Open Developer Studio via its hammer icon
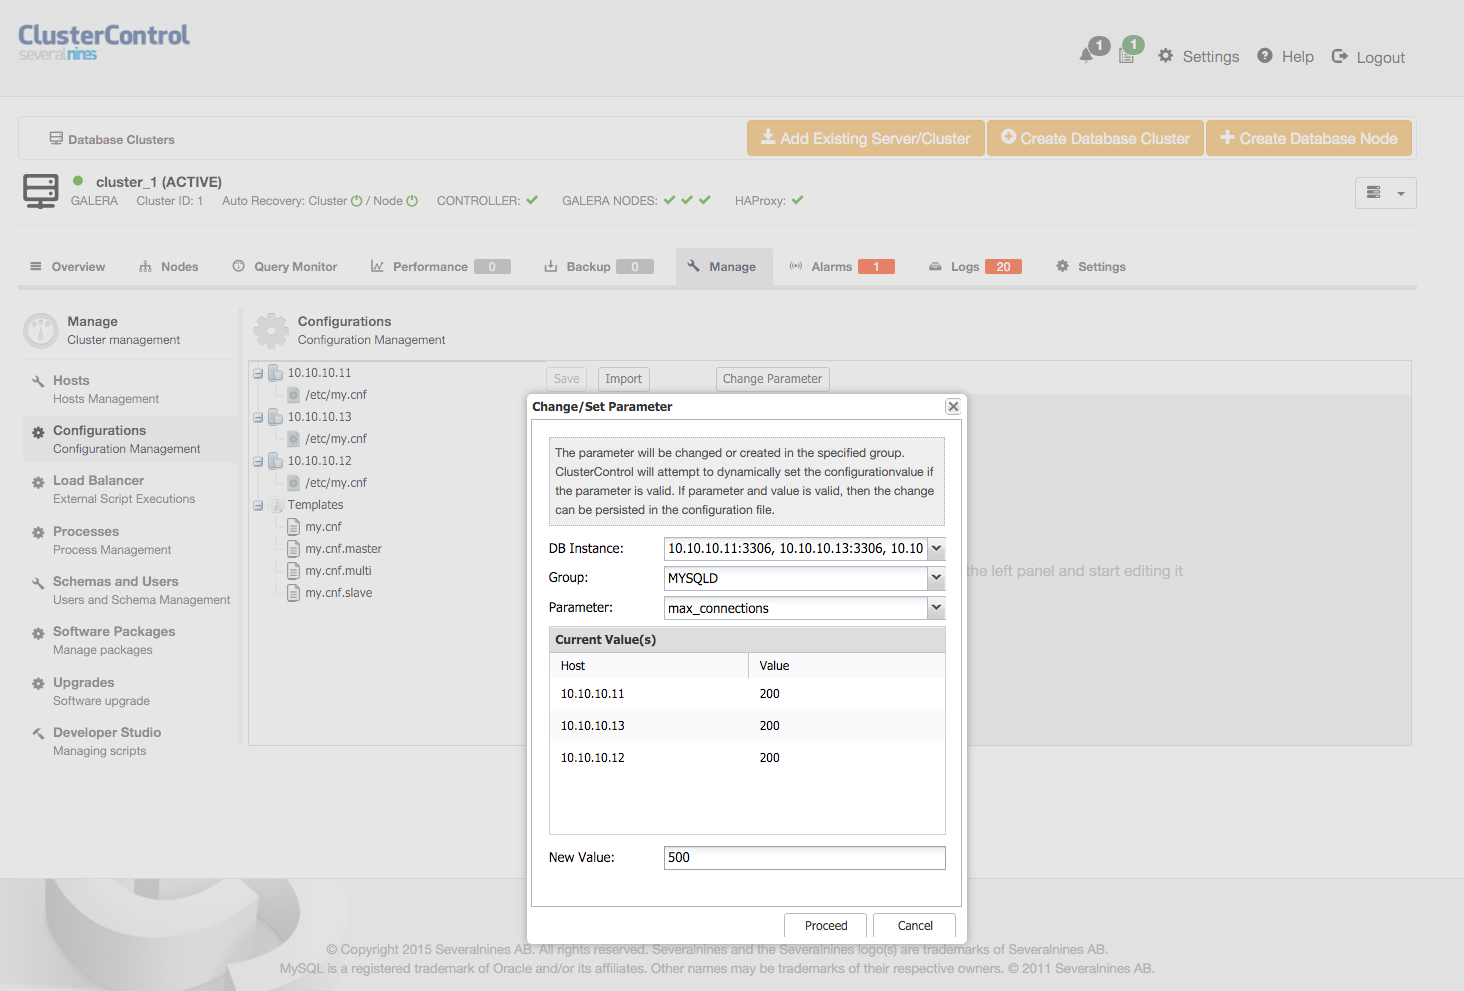 (38, 734)
